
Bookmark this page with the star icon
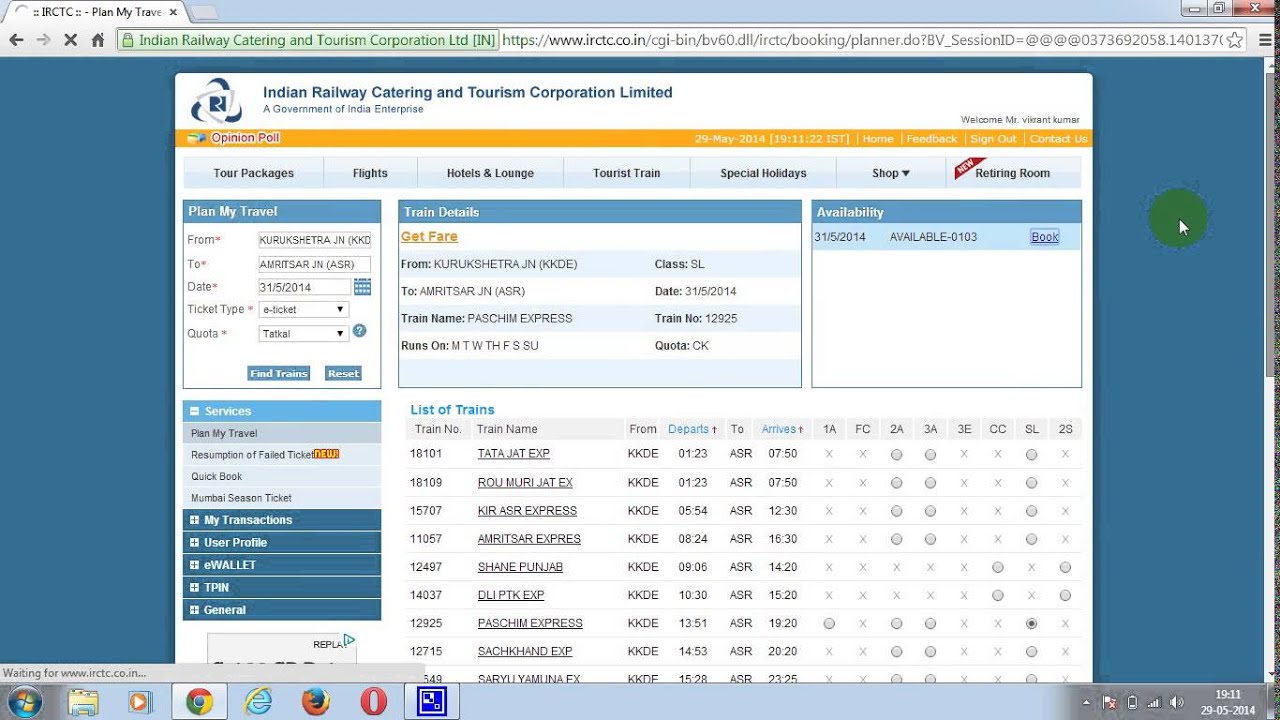1235,40
